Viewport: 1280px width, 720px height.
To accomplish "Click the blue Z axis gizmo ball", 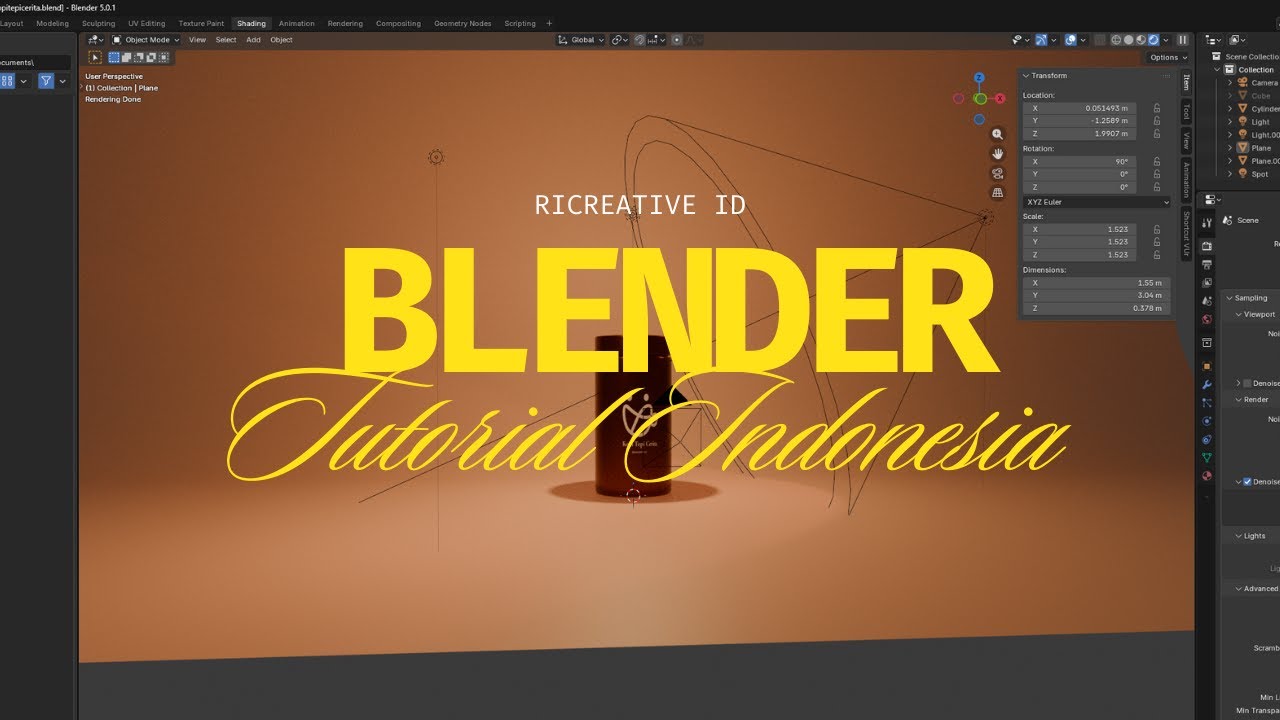I will (979, 78).
